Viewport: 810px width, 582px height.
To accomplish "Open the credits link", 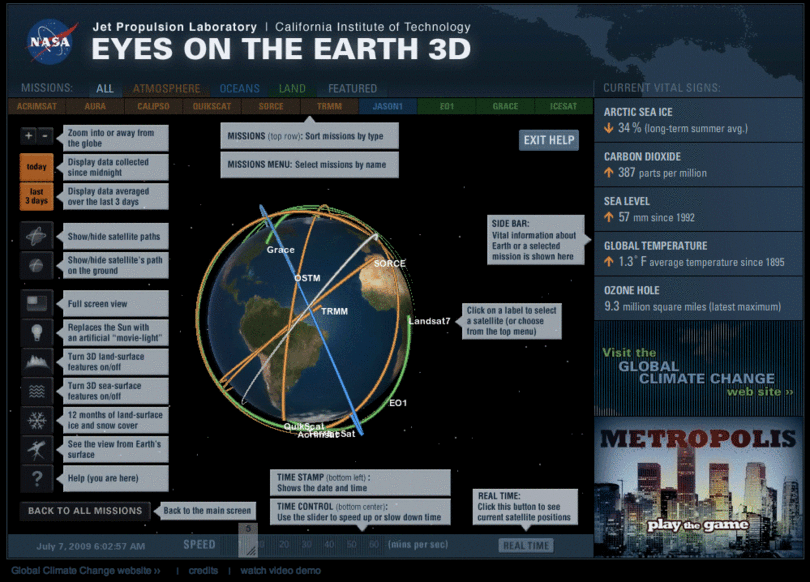I will pos(203,571).
